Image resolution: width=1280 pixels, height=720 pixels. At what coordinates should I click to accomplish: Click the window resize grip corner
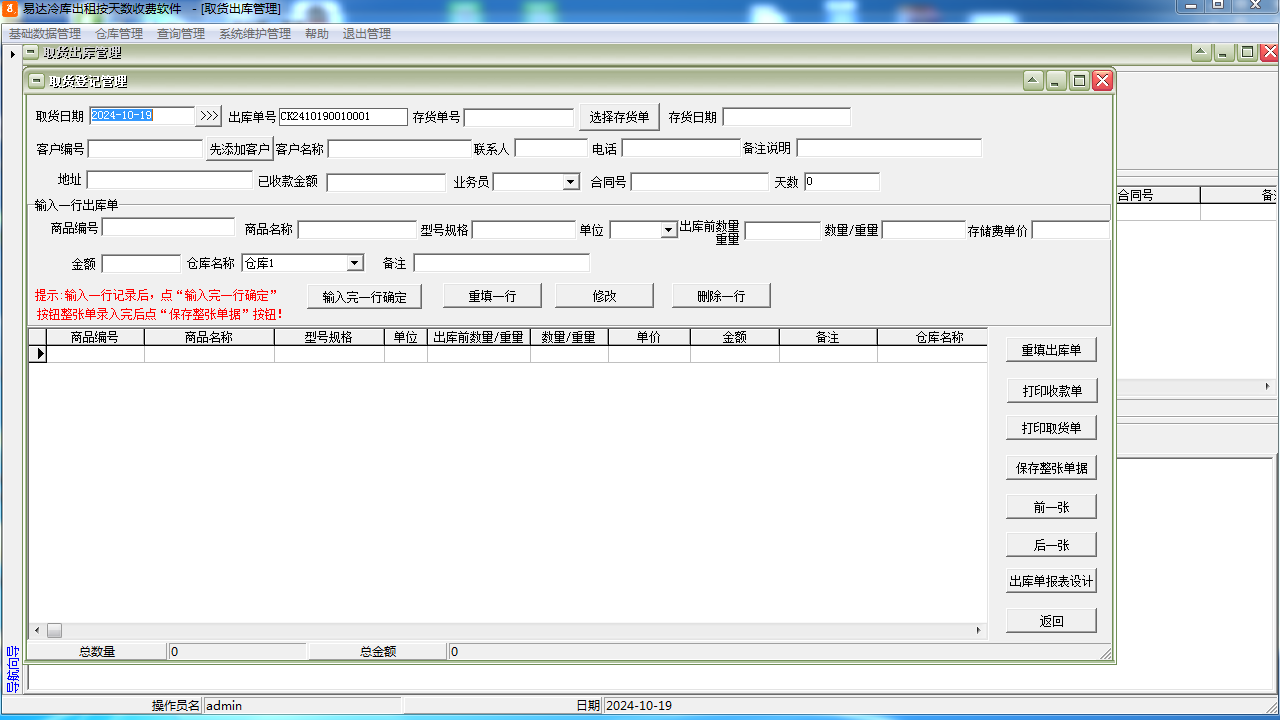(x=1105, y=654)
